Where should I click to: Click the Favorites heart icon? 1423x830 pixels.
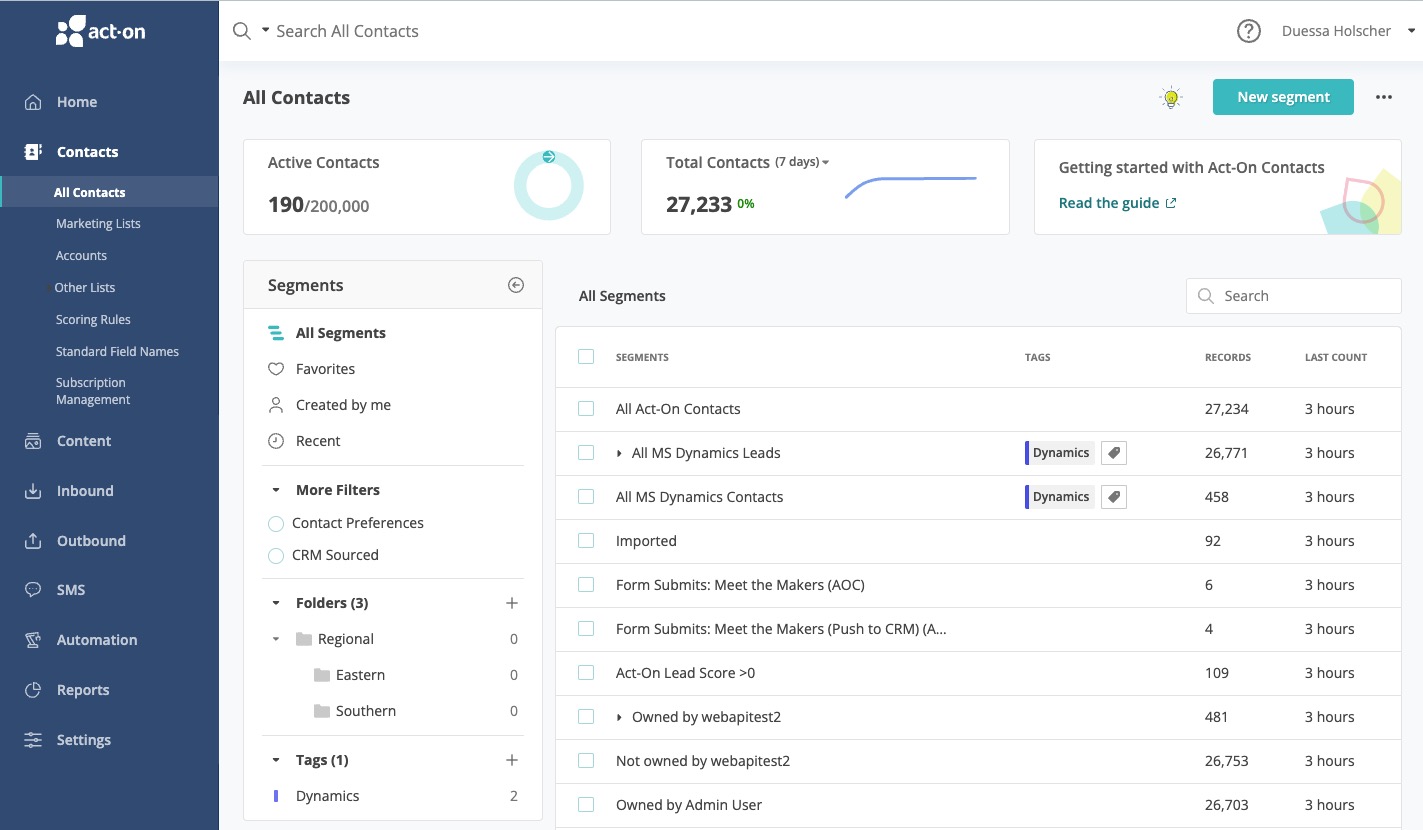(x=276, y=369)
